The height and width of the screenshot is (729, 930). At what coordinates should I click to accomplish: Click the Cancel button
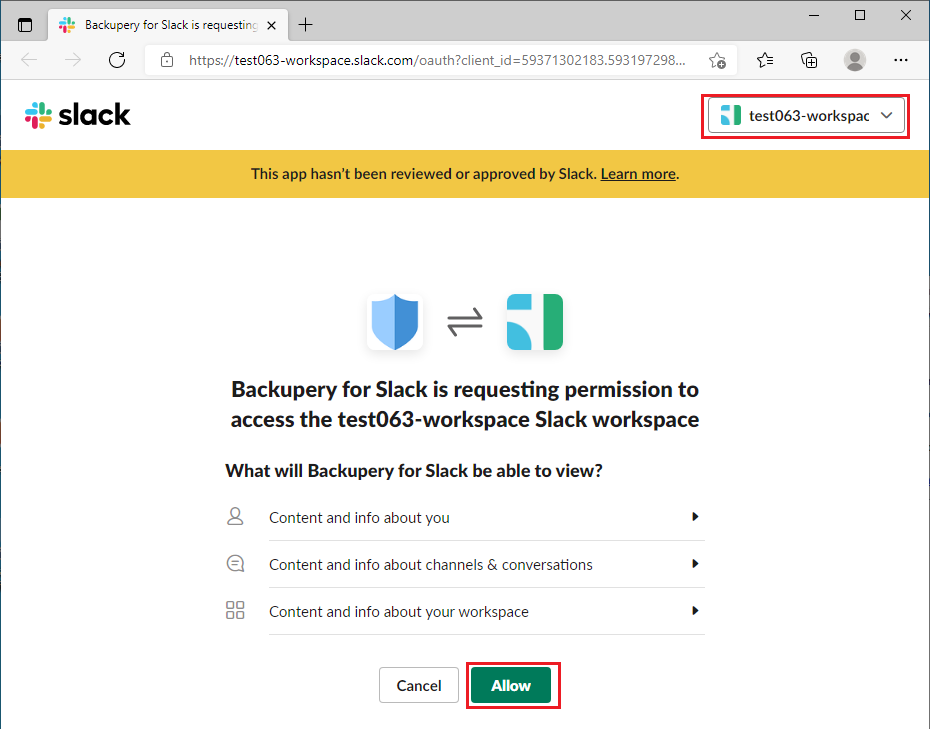click(419, 685)
